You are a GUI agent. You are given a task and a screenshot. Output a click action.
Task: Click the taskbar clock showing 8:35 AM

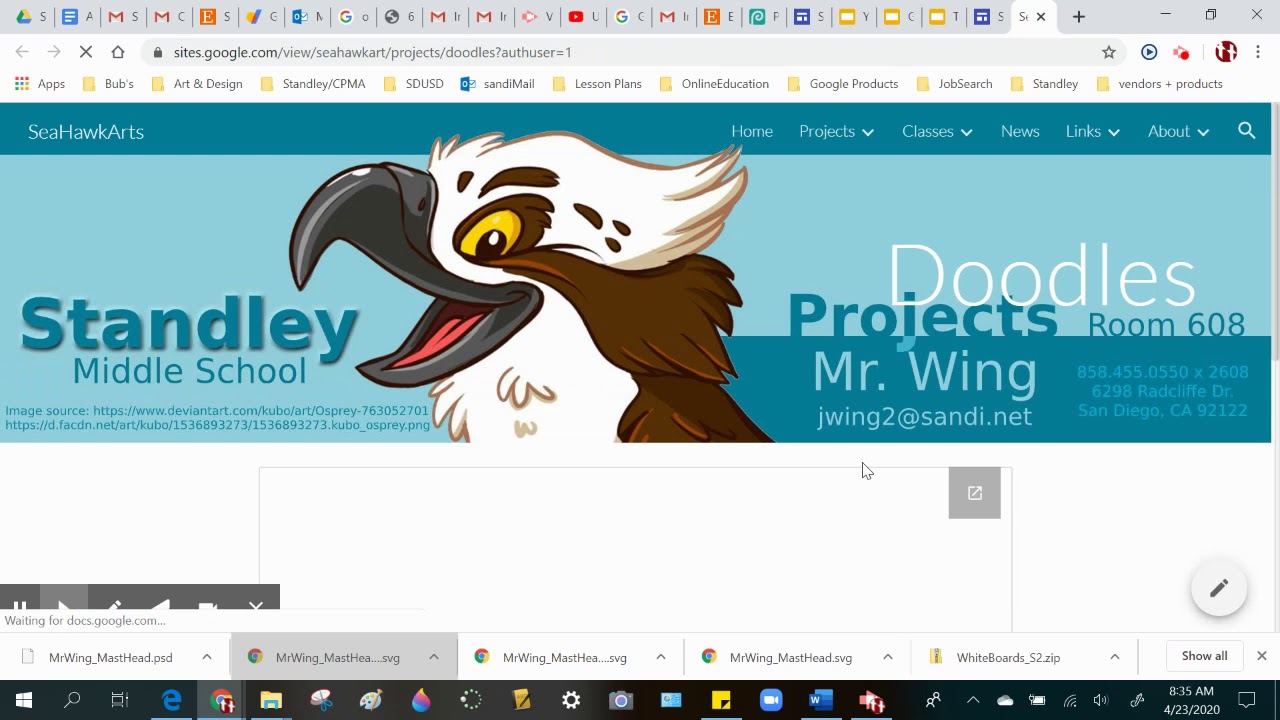point(1190,701)
